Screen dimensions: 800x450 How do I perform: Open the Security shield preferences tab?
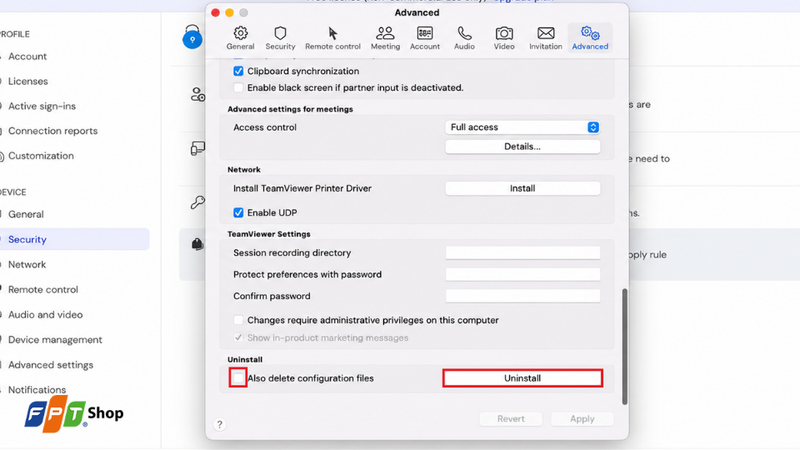(x=280, y=38)
